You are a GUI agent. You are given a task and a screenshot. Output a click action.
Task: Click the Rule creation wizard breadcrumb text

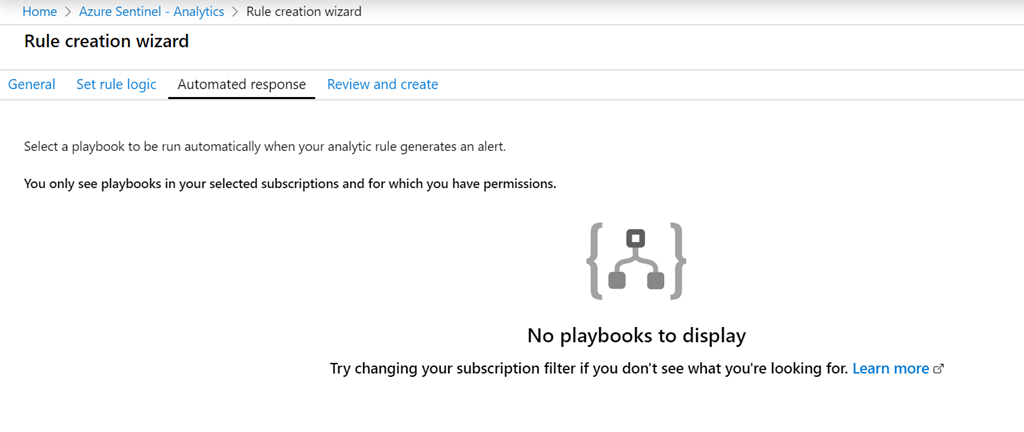(x=304, y=12)
